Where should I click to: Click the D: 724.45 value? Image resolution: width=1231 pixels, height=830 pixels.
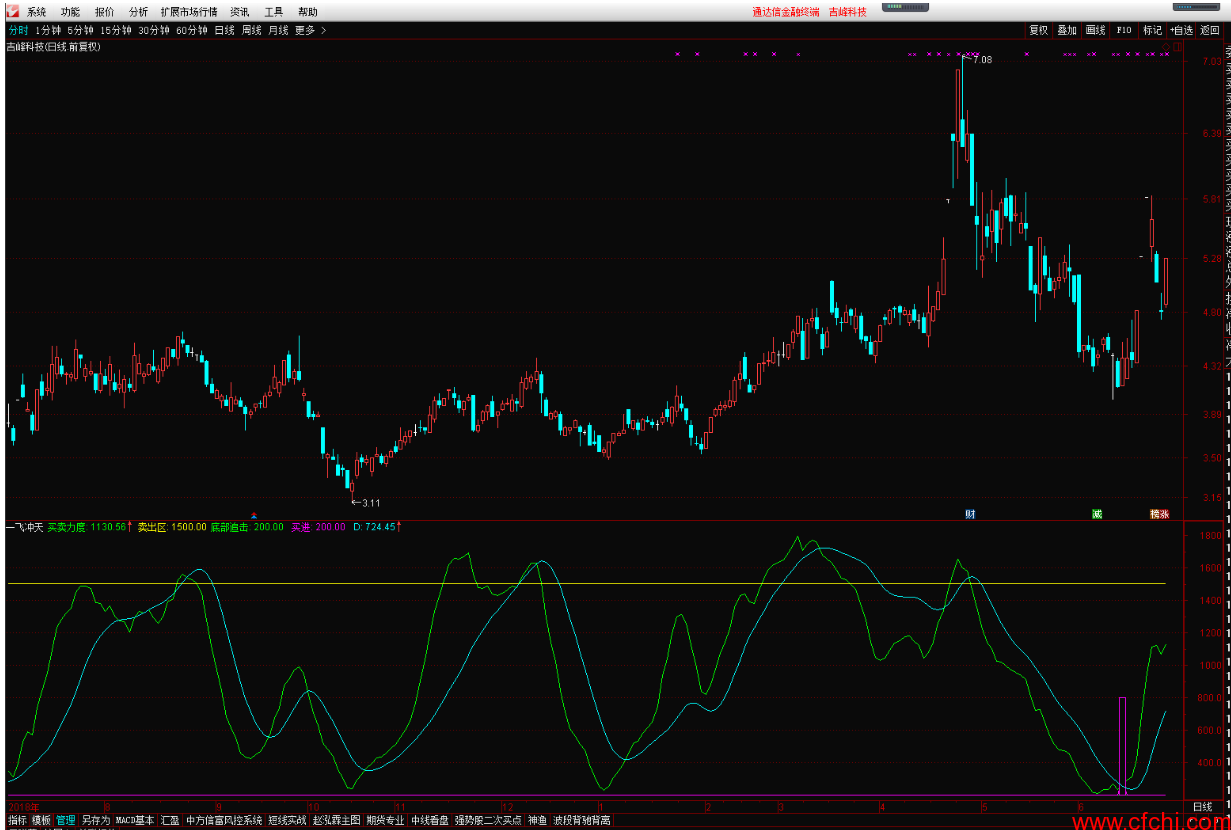pyautogui.click(x=376, y=526)
